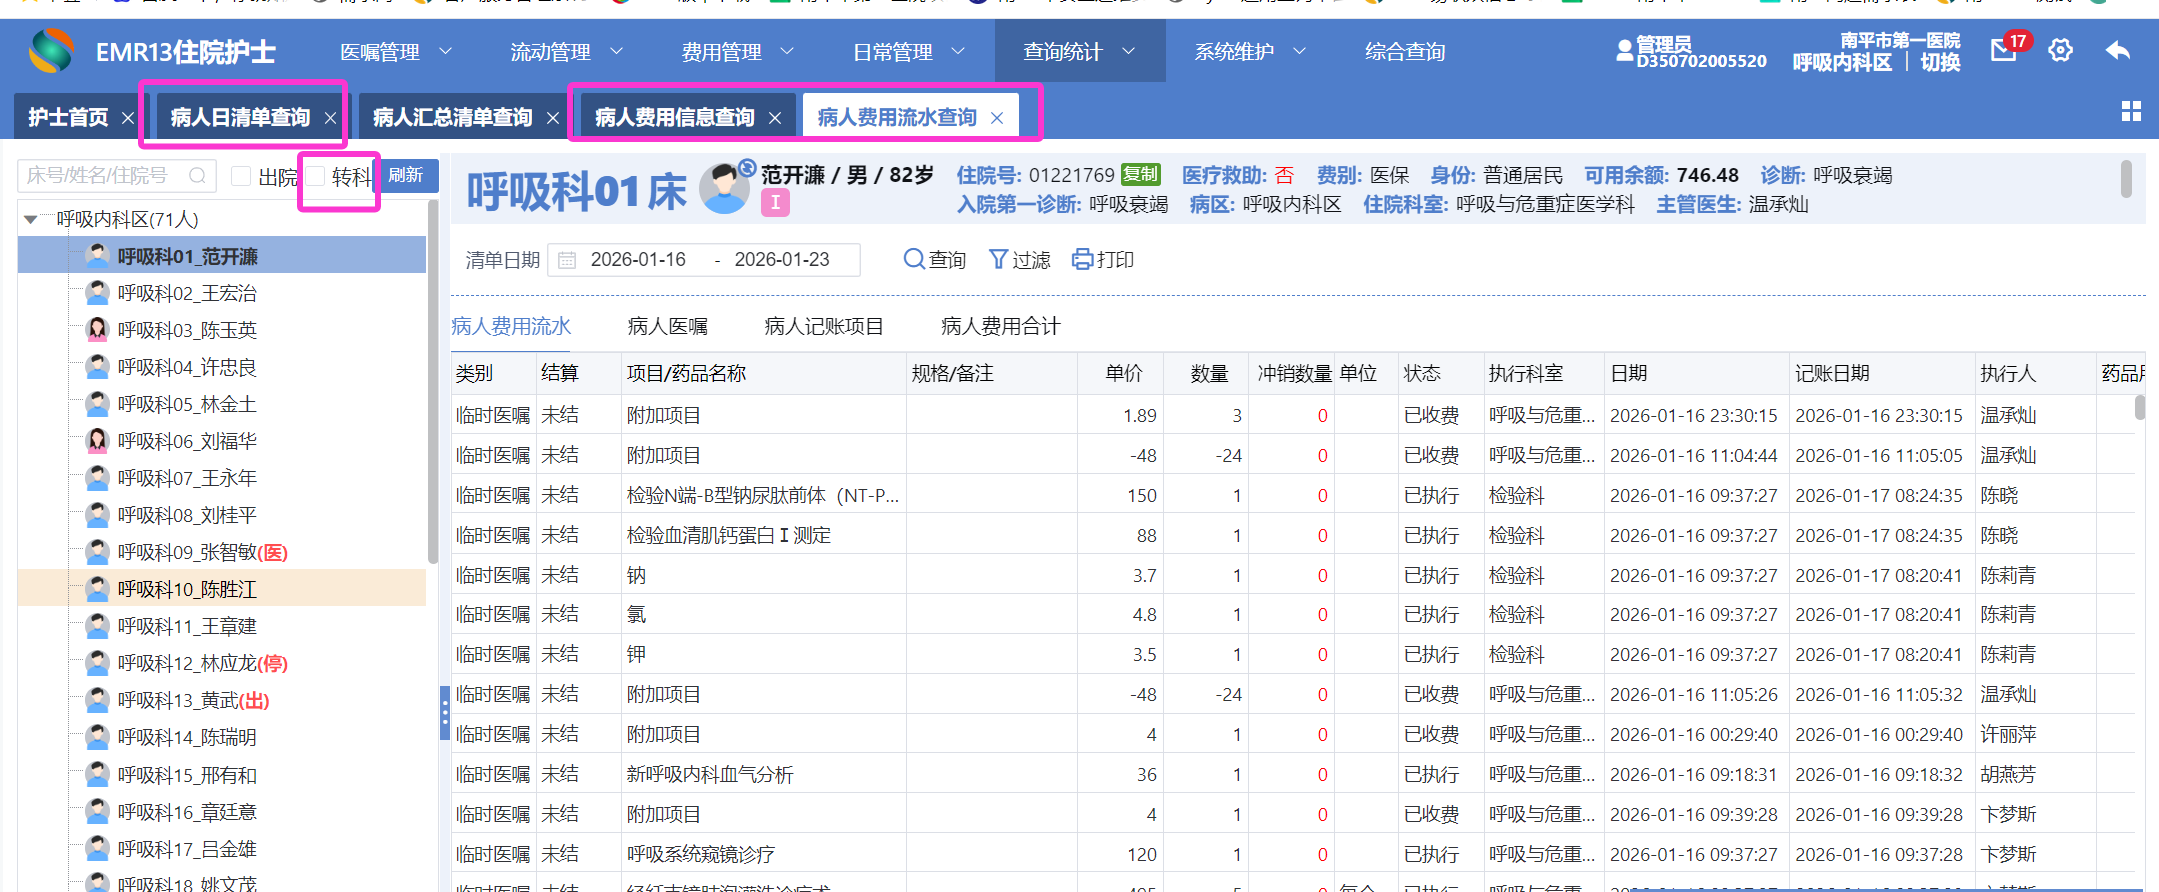Select patient 呼吸科10_陈胜江
This screenshot has height=892, width=2159.
[222, 589]
